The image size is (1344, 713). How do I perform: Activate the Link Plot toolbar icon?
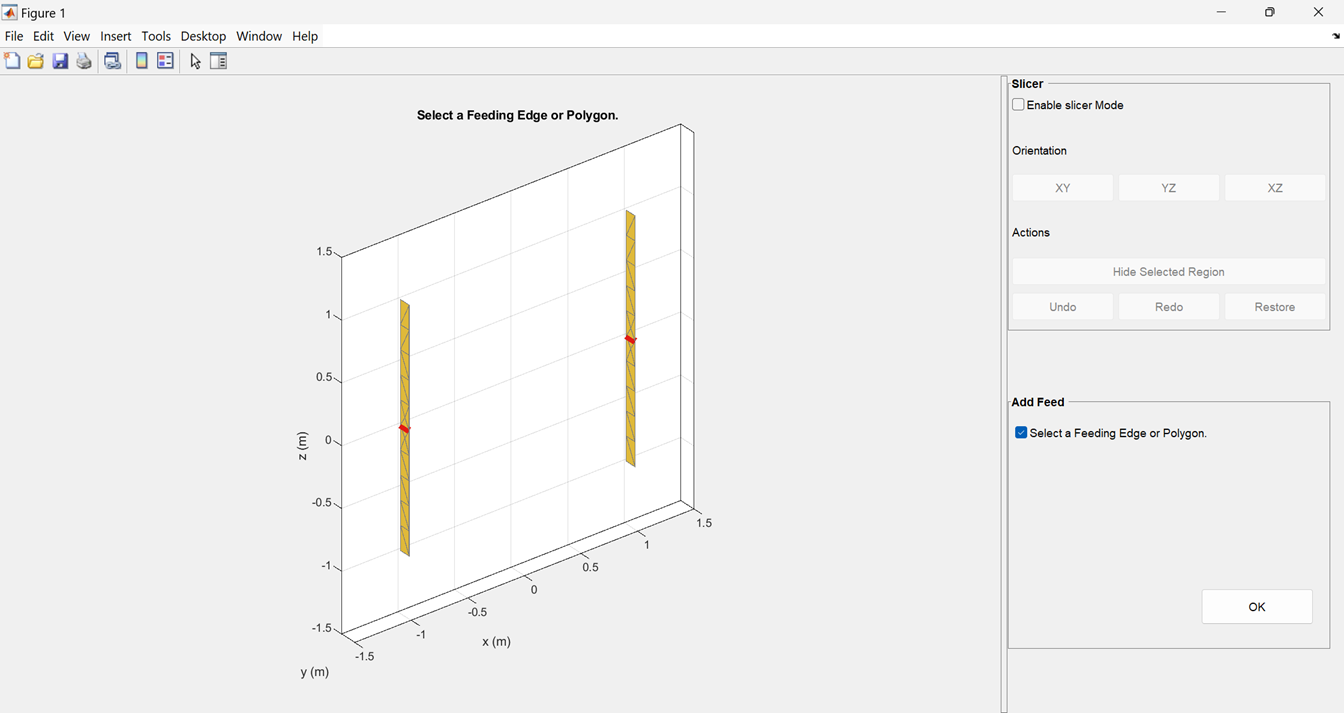click(112, 60)
